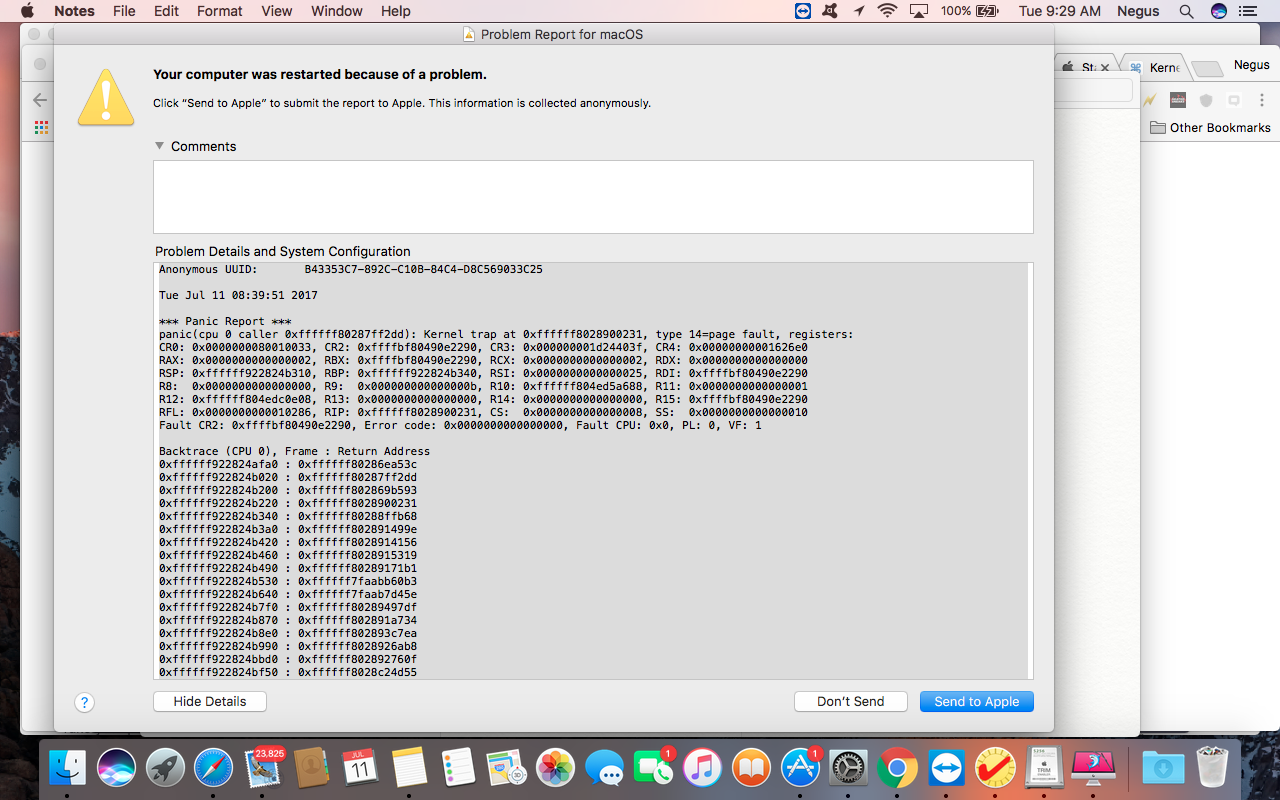Click the Siri icon in the menu bar
This screenshot has width=1280, height=800.
tap(1218, 11)
